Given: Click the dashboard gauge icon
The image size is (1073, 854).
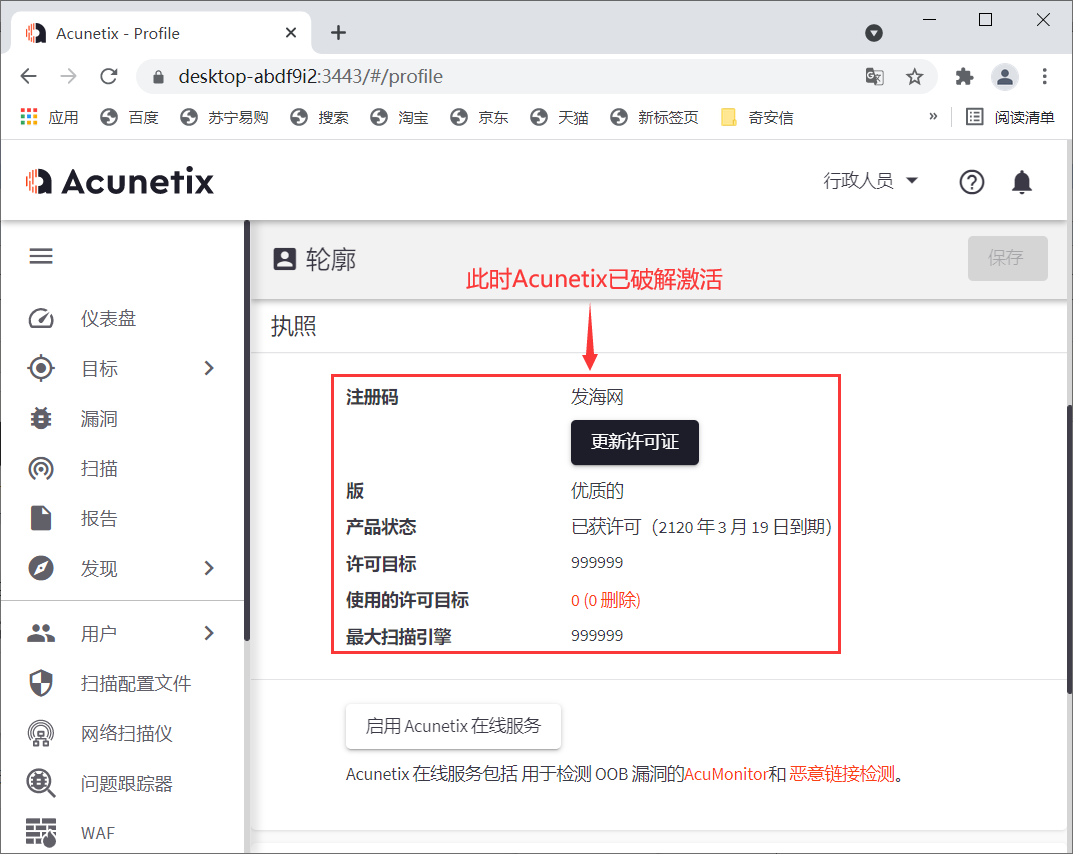Looking at the screenshot, I should click(41, 319).
